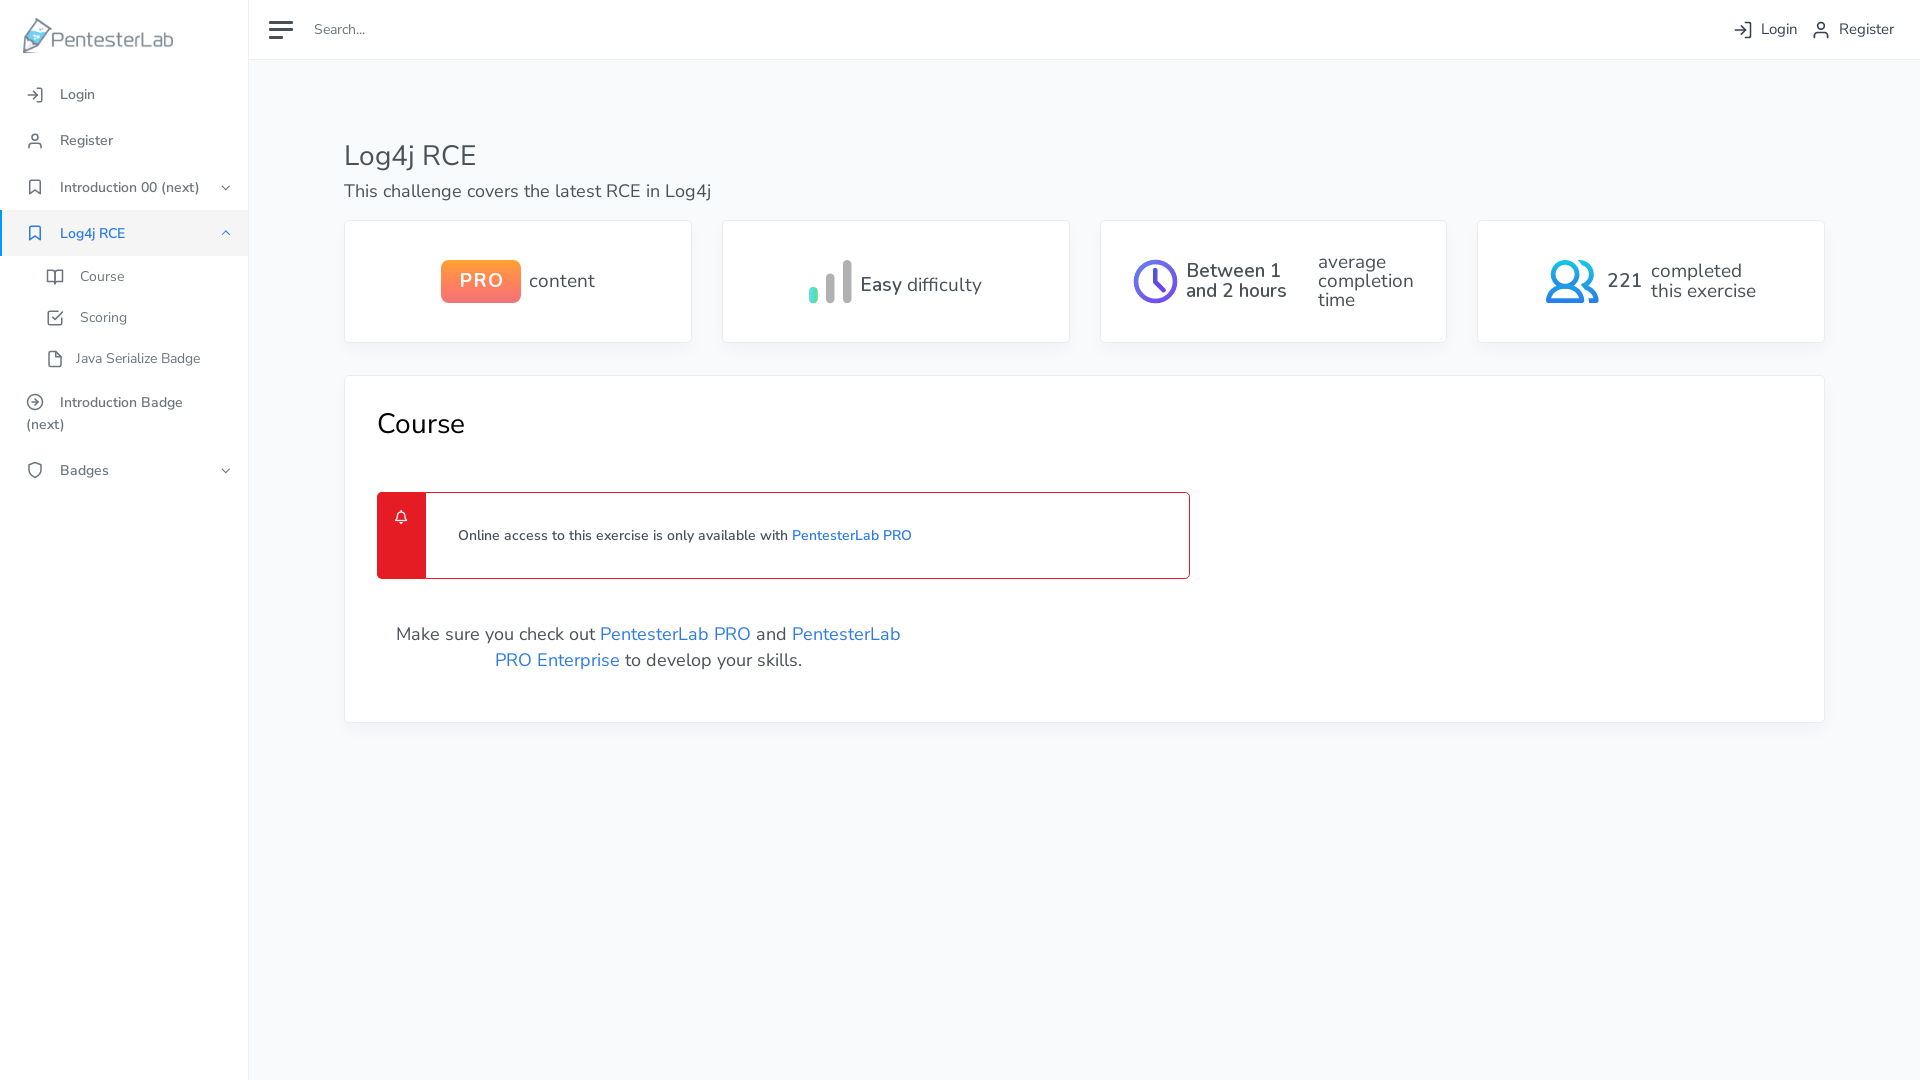Click the Introduction 00 bookmark icon

point(35,188)
